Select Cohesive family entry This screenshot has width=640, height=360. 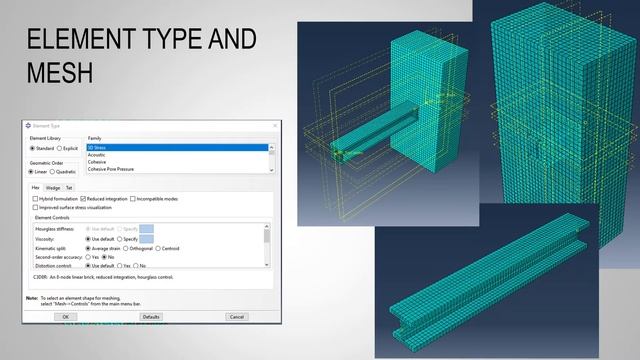pyautogui.click(x=177, y=162)
